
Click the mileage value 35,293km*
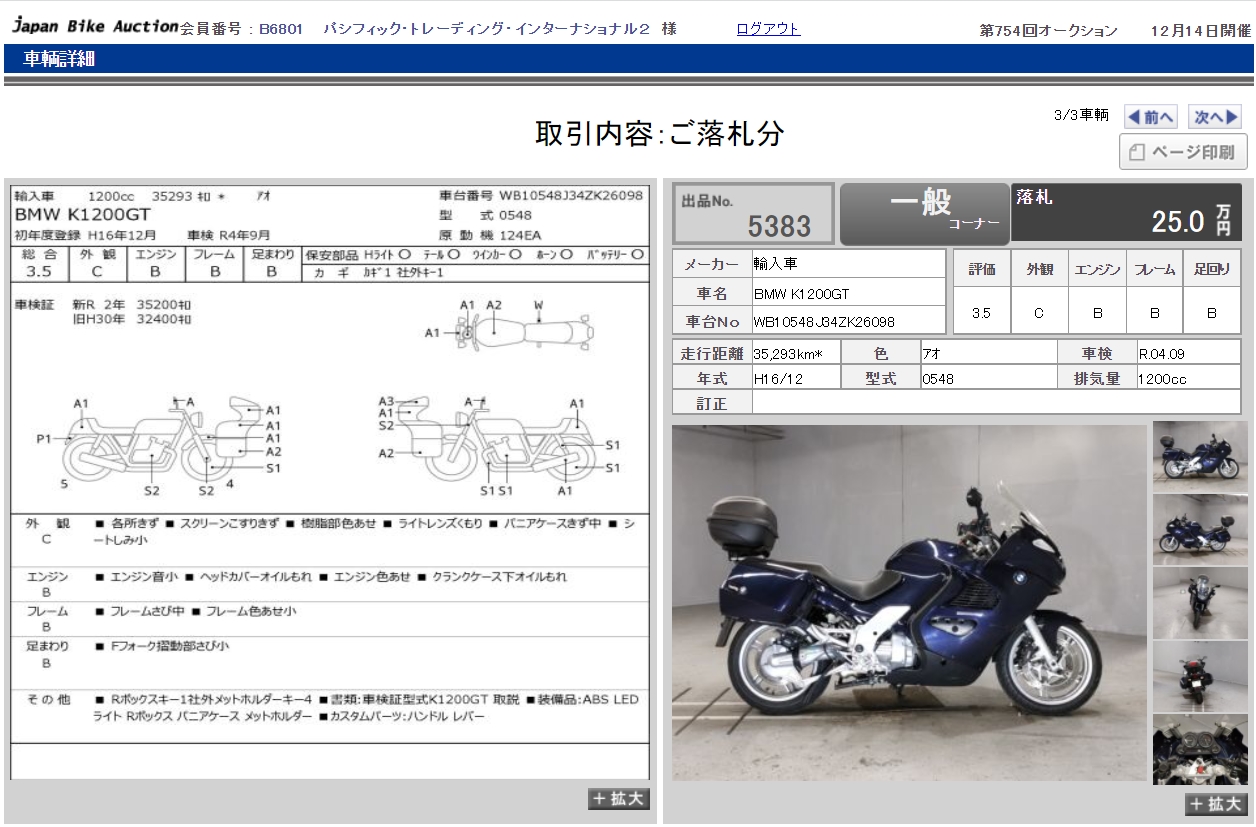[x=789, y=353]
